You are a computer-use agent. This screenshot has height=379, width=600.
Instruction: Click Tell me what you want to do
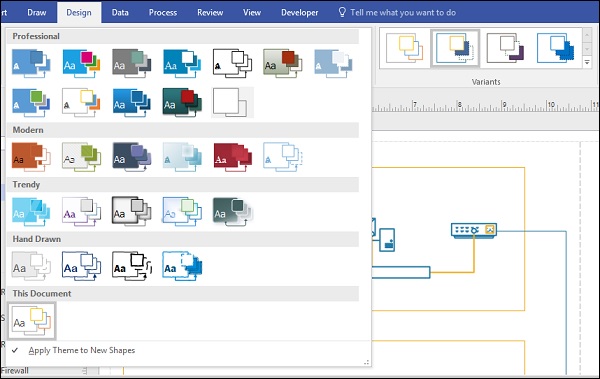point(403,13)
